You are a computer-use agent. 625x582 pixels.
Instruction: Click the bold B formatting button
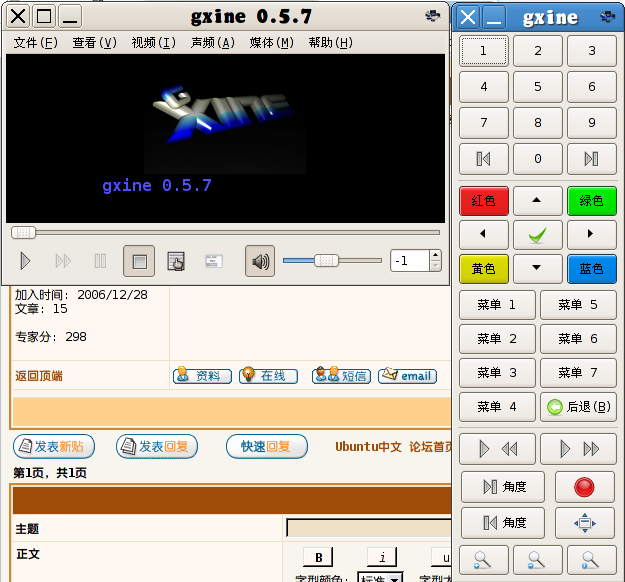point(318,557)
